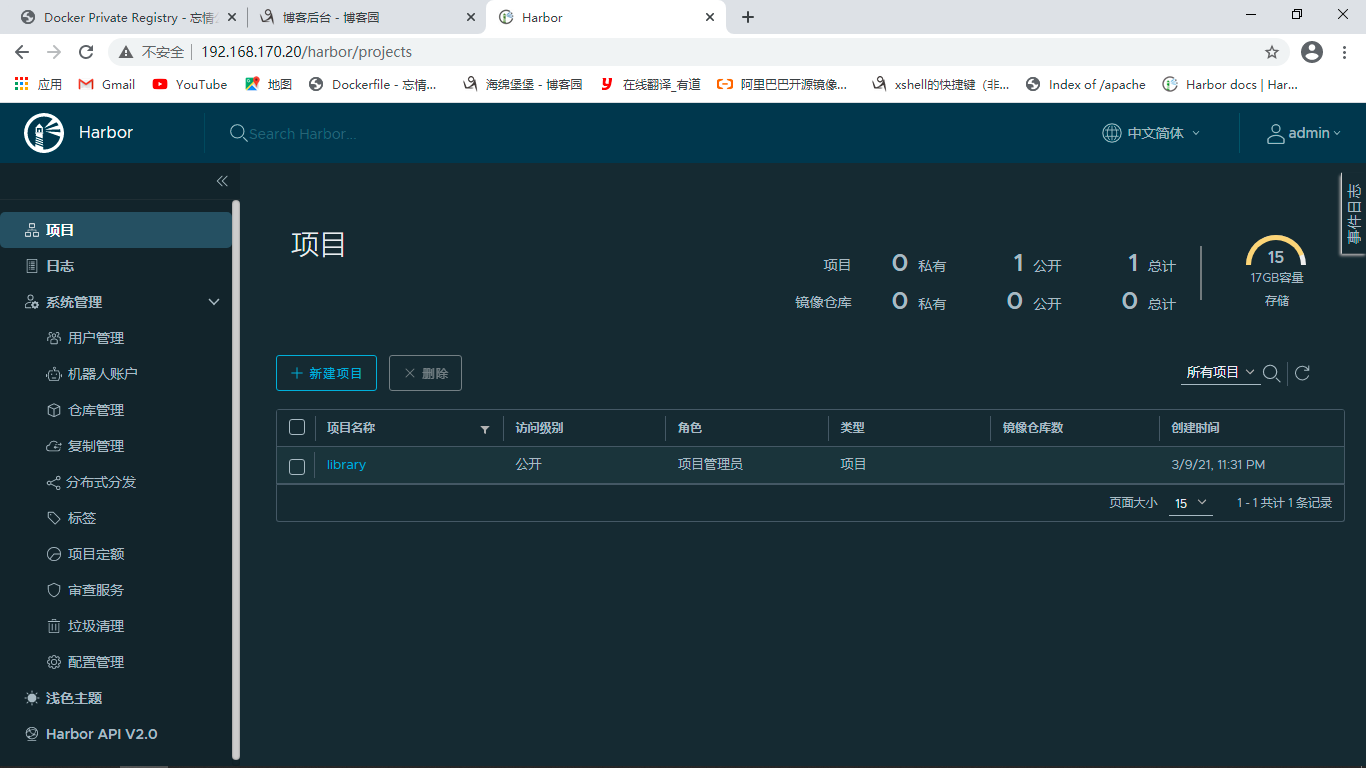Bookmark this page with the star icon
Screen dimensions: 1366x768
click(x=1272, y=52)
